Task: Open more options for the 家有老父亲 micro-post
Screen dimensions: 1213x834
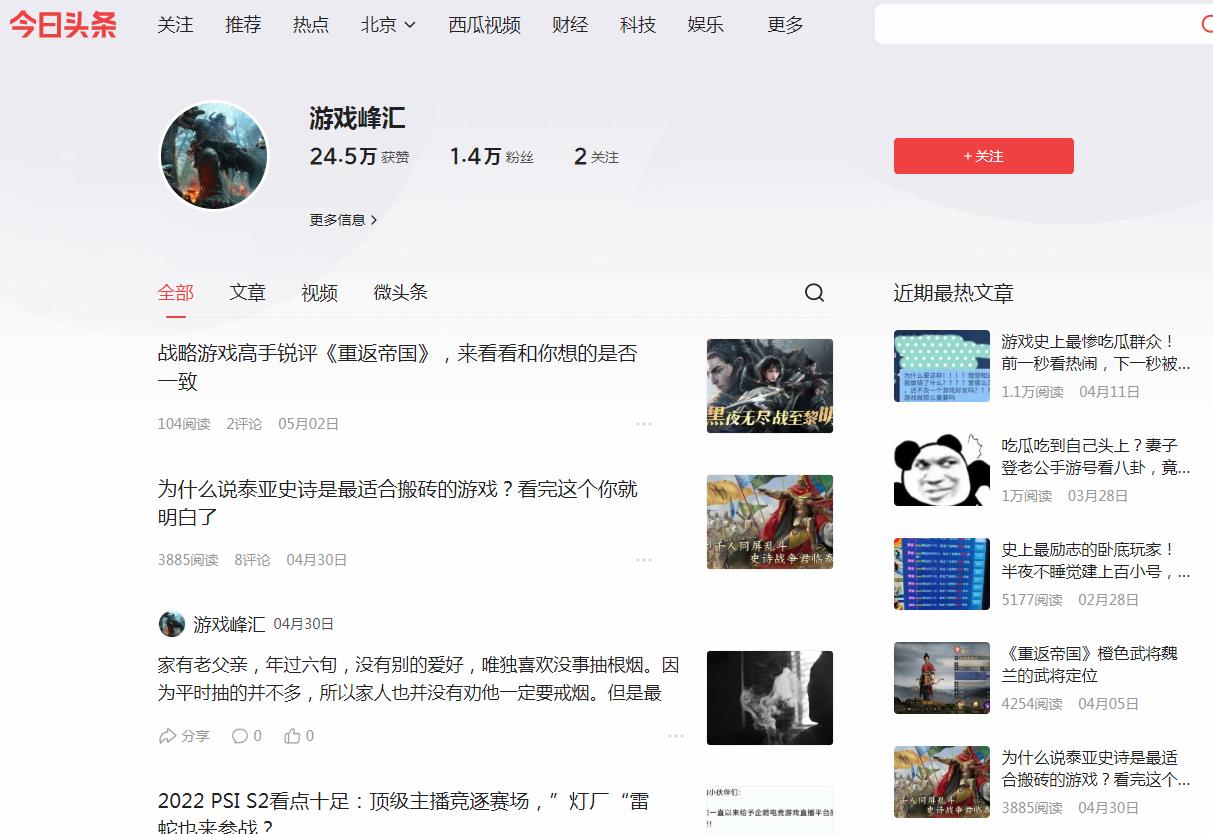Action: 676,736
